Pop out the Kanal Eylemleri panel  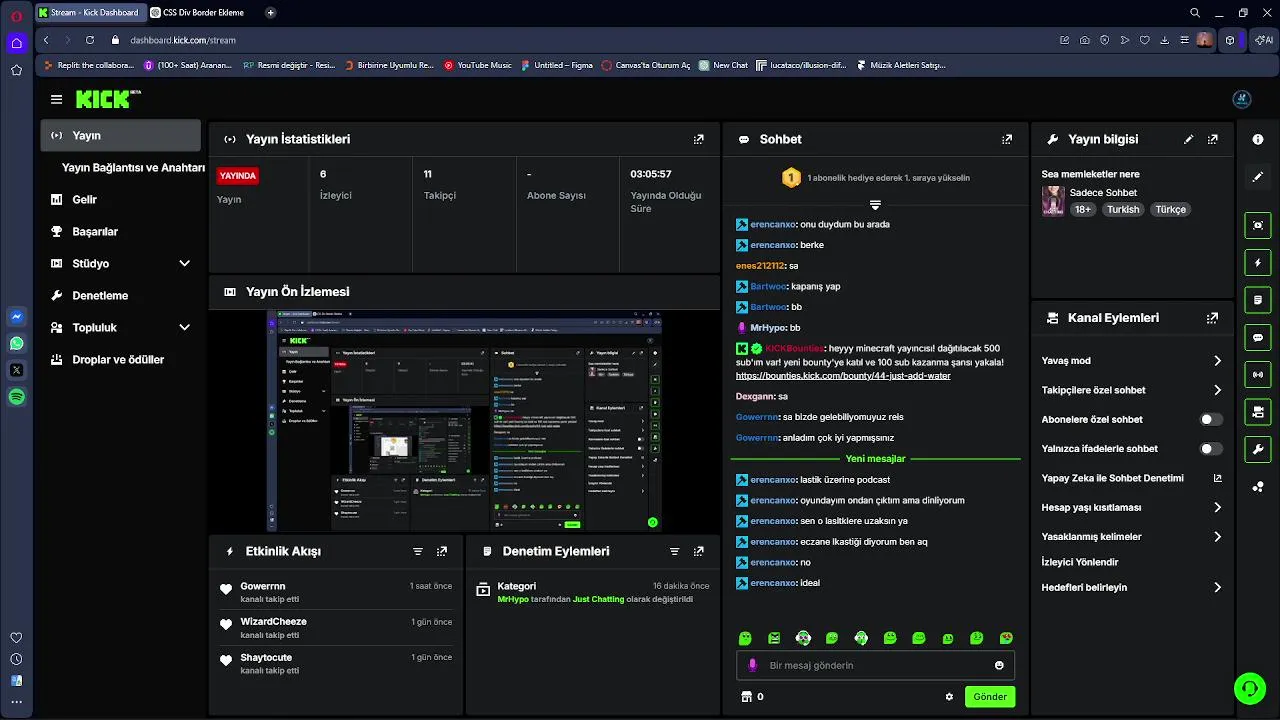point(1212,318)
